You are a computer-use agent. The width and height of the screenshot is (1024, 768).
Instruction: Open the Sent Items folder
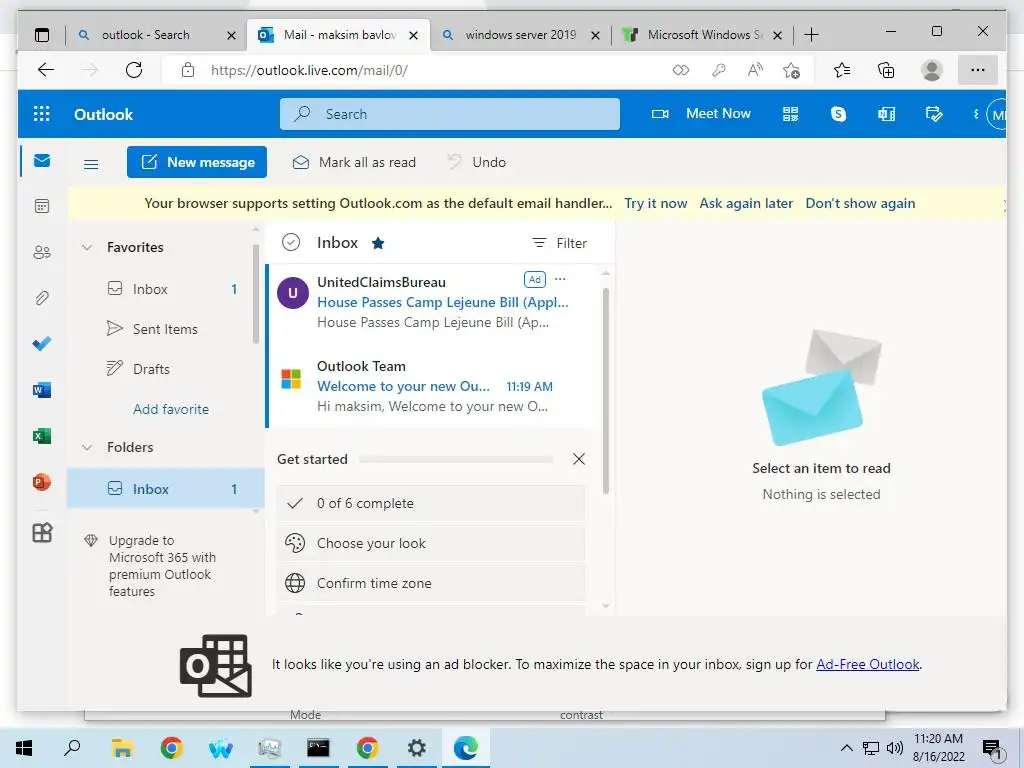tap(166, 329)
